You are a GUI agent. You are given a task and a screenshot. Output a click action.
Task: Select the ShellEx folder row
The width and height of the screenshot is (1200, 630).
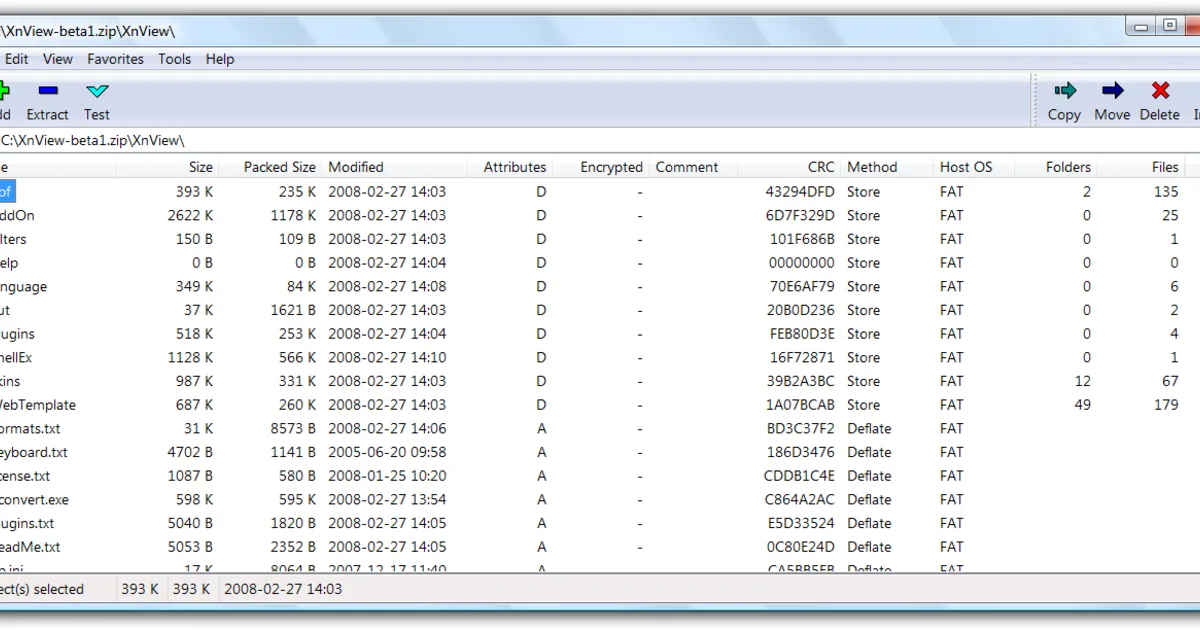(x=600, y=357)
